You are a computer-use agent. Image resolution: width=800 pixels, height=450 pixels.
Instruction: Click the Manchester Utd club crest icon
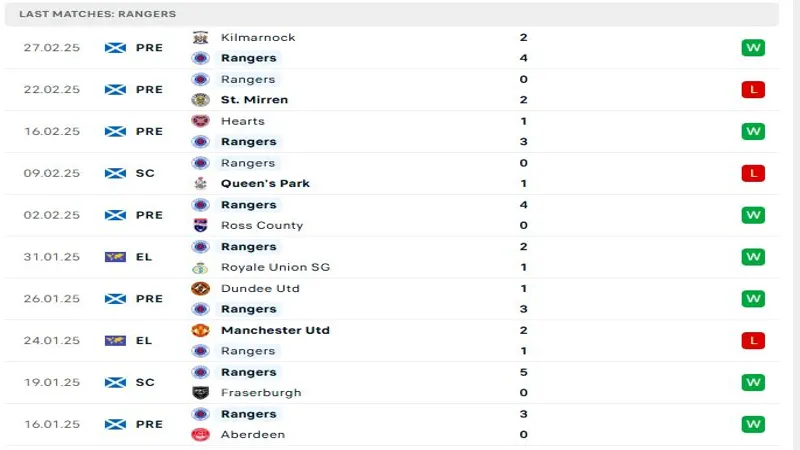[x=201, y=331]
